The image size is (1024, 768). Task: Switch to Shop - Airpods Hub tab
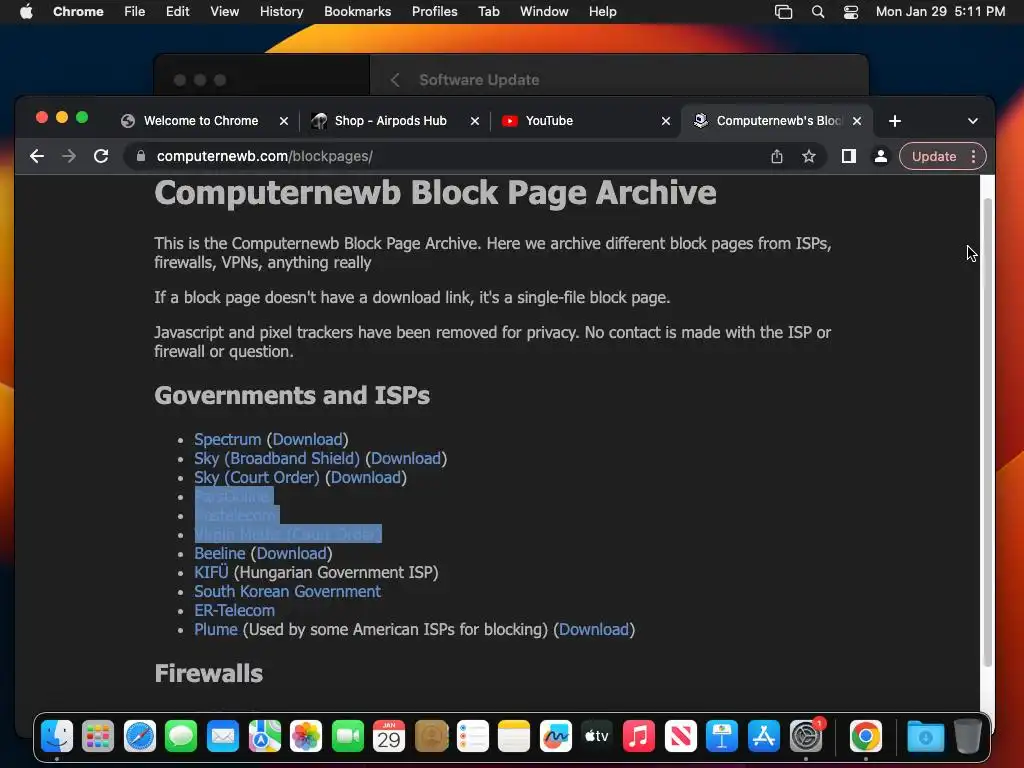[x=394, y=121]
